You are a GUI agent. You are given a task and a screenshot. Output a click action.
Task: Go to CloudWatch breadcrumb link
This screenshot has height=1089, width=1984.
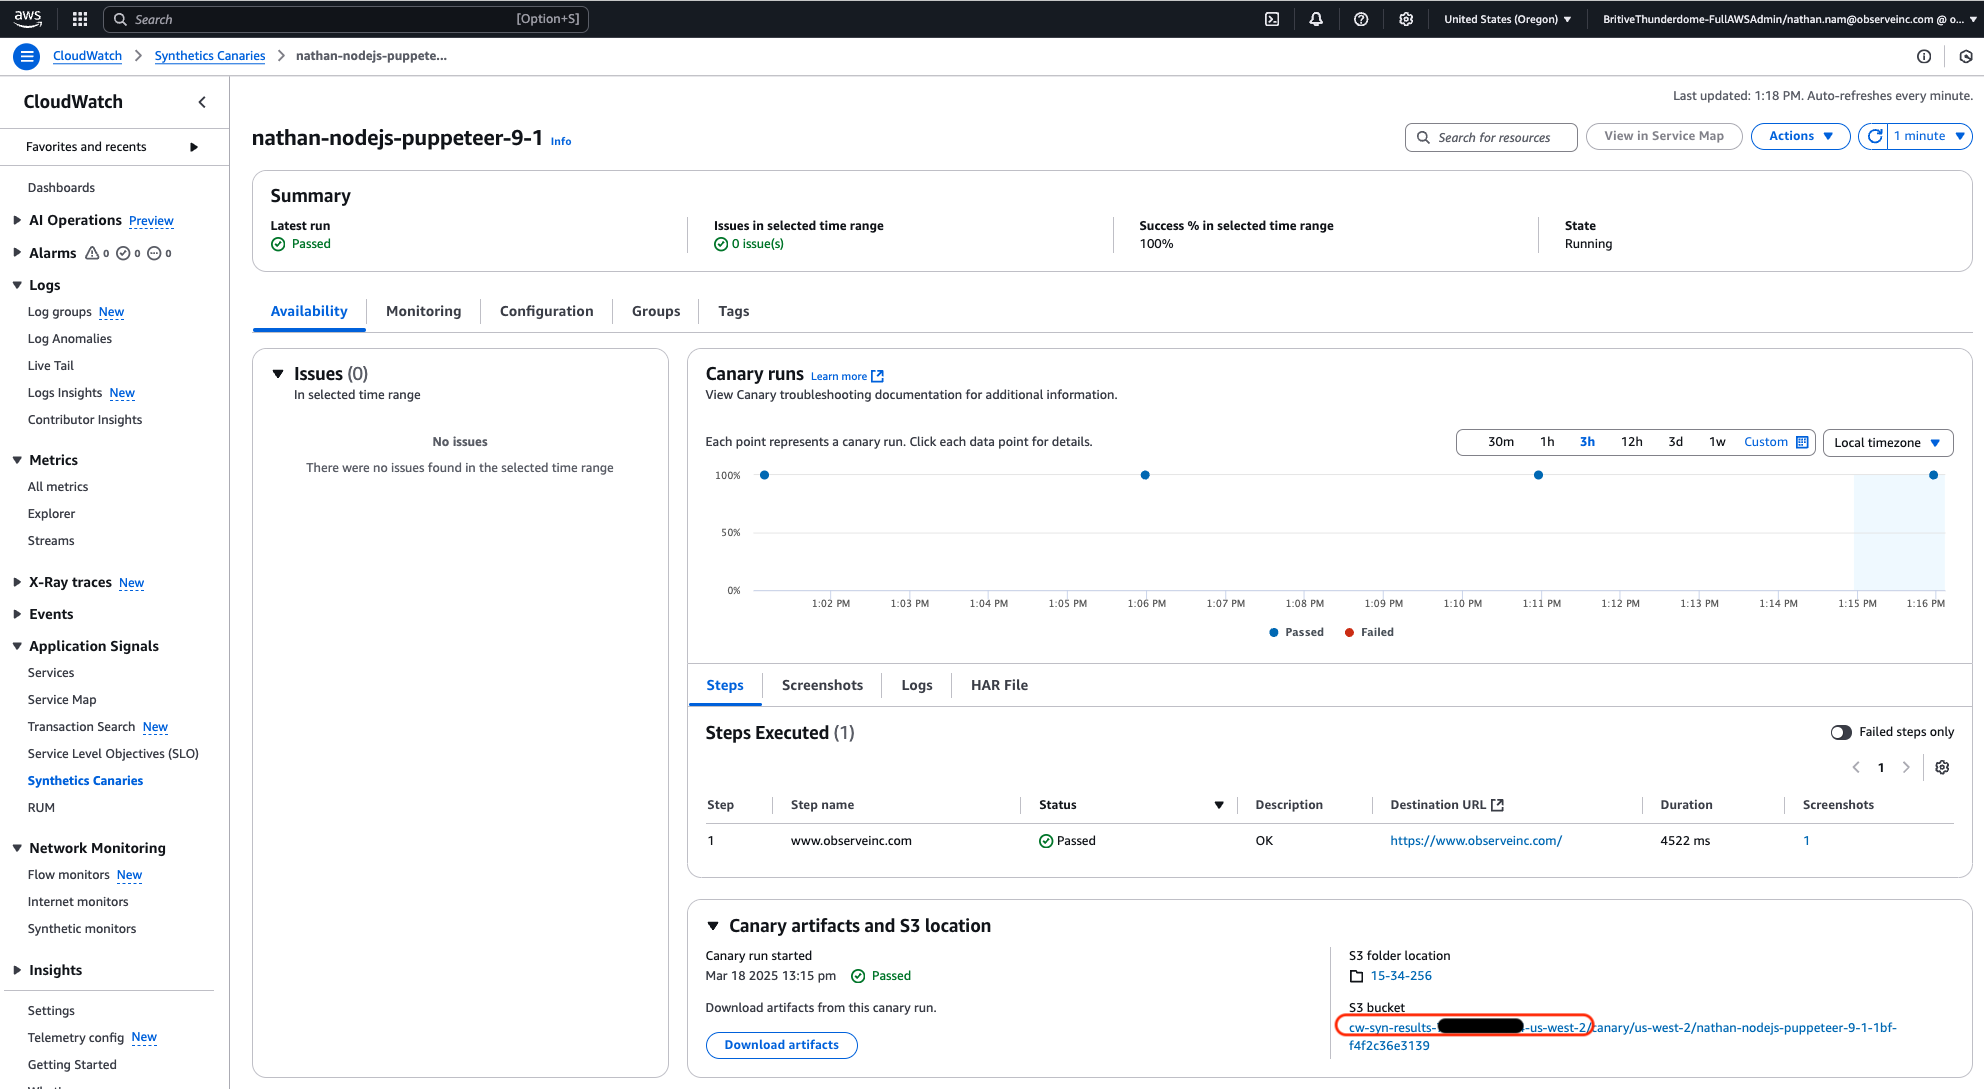coord(87,56)
